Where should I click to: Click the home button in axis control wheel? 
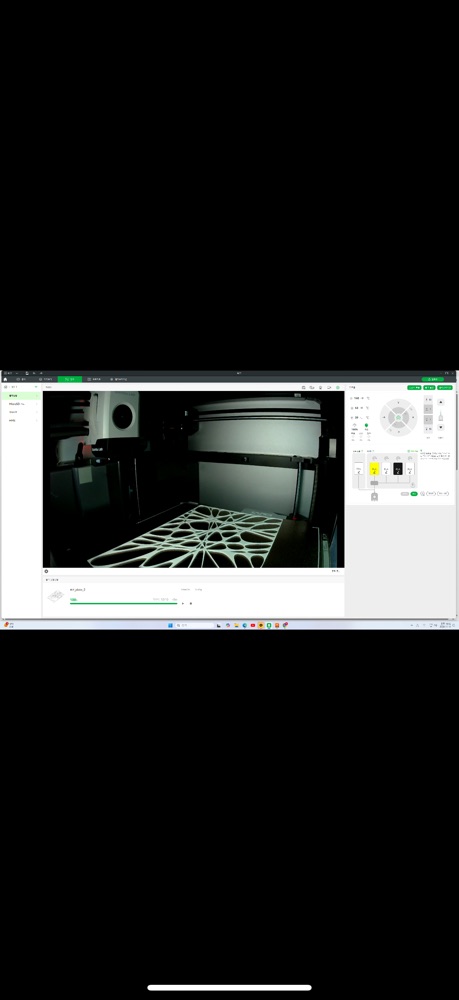pos(398,418)
